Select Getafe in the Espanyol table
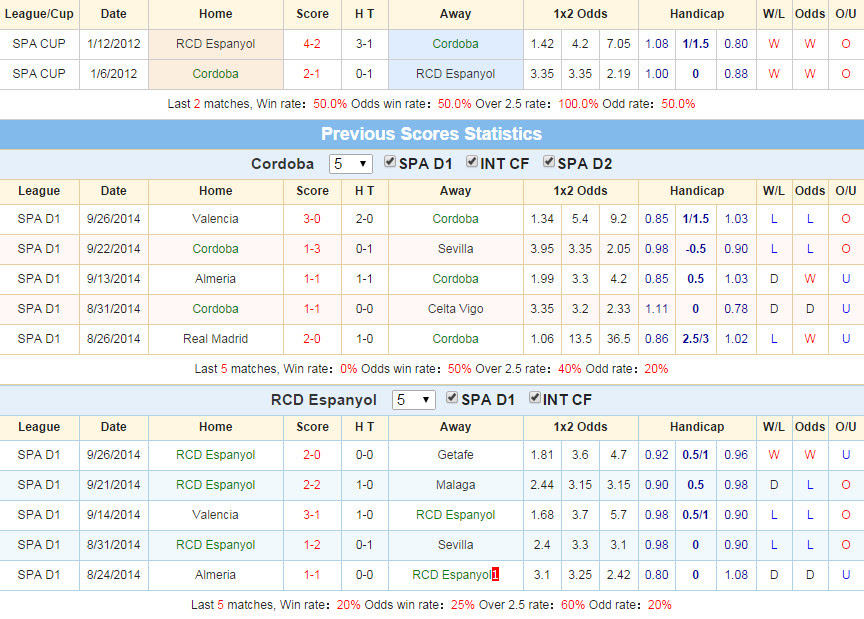 click(455, 455)
